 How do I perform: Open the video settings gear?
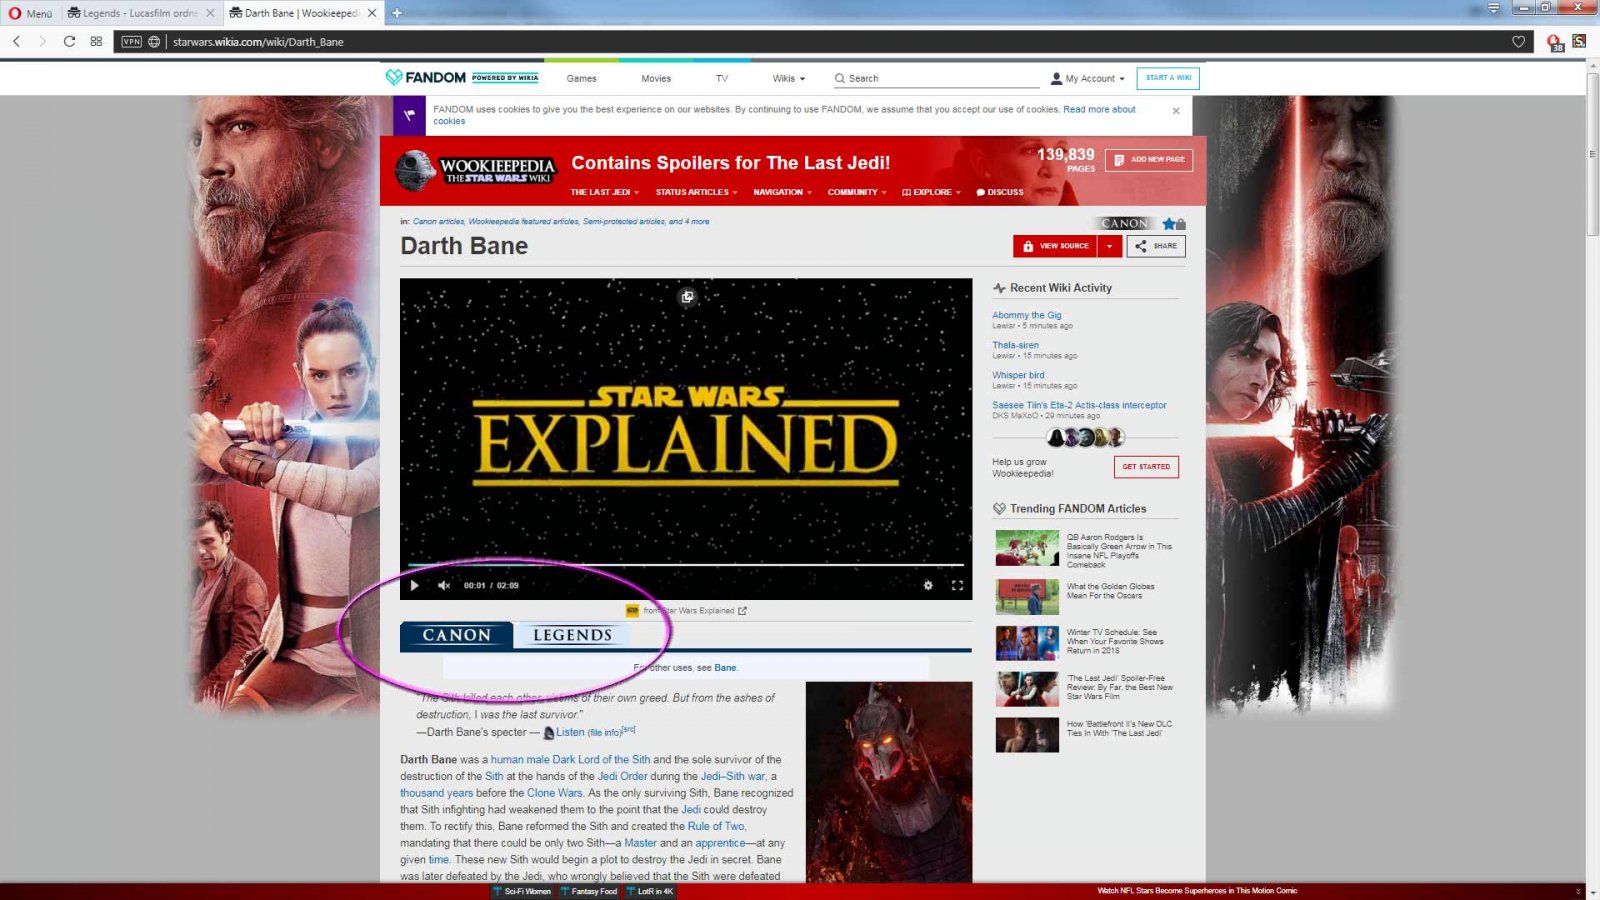click(x=928, y=586)
